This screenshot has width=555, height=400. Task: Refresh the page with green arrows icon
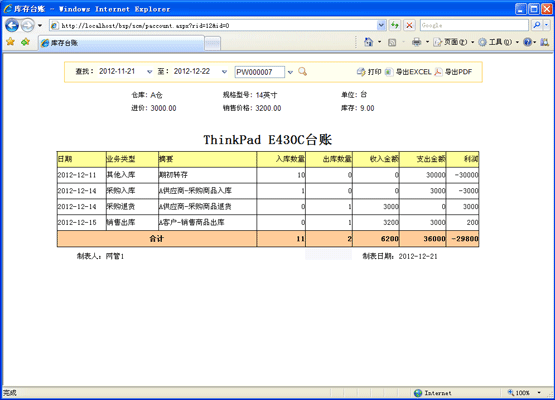point(395,25)
